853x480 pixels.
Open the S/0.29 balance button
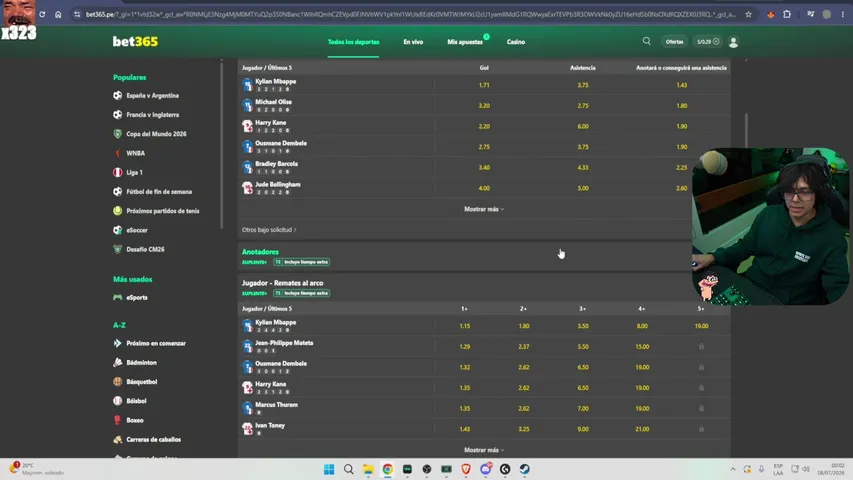pyautogui.click(x=708, y=42)
